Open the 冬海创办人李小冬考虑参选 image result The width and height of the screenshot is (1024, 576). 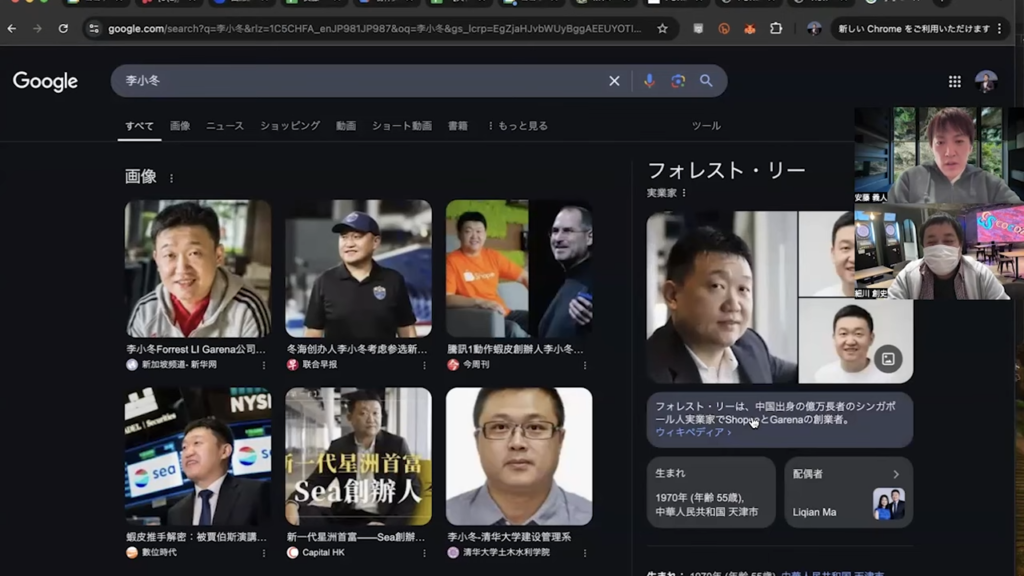tap(359, 268)
